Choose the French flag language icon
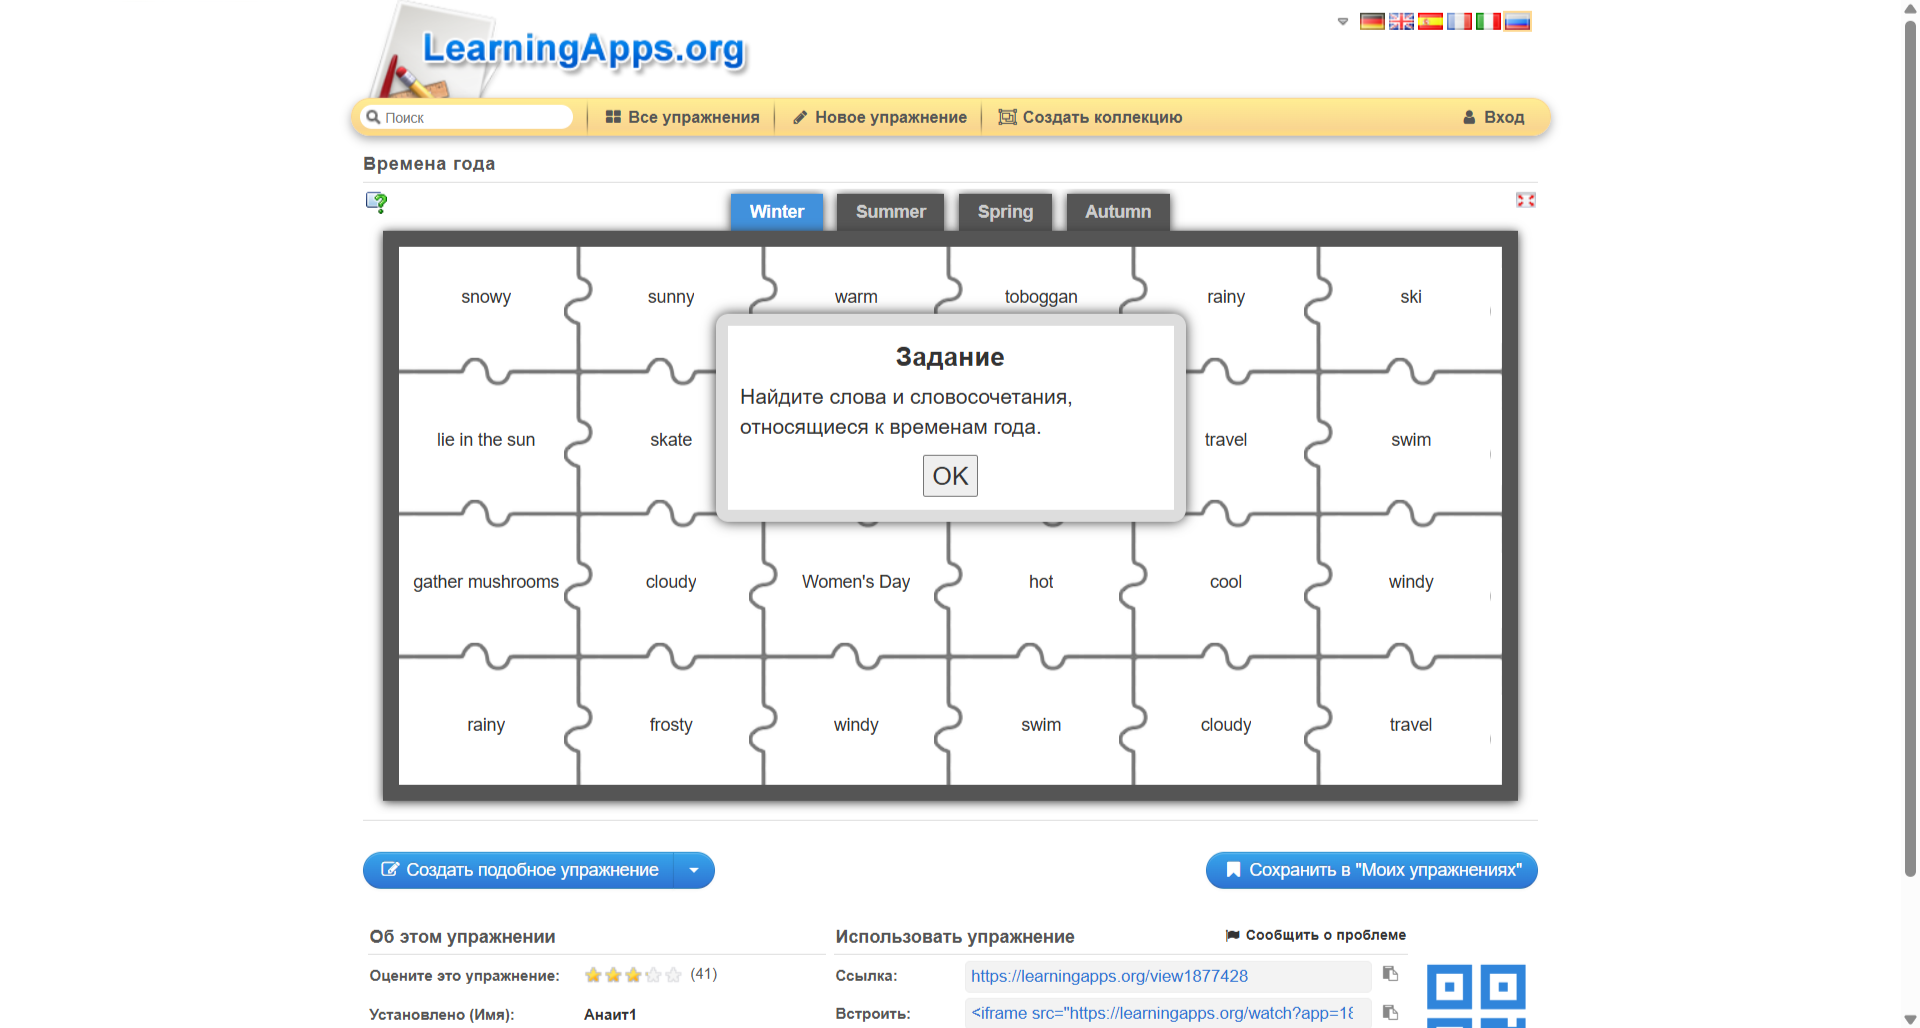 tap(1459, 21)
